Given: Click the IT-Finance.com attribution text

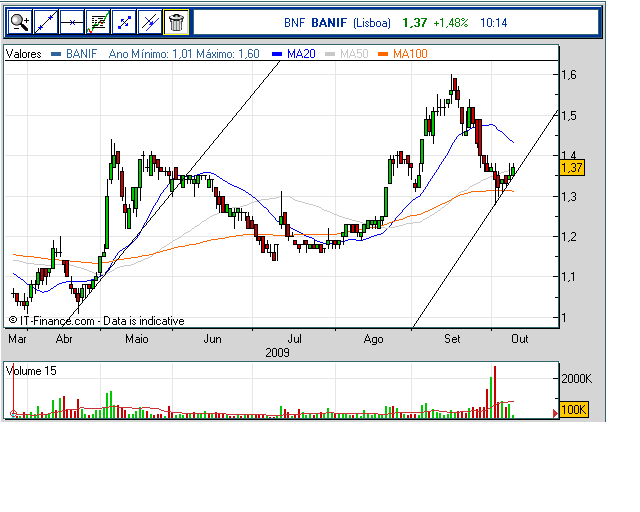Looking at the screenshot, I should (97, 320).
